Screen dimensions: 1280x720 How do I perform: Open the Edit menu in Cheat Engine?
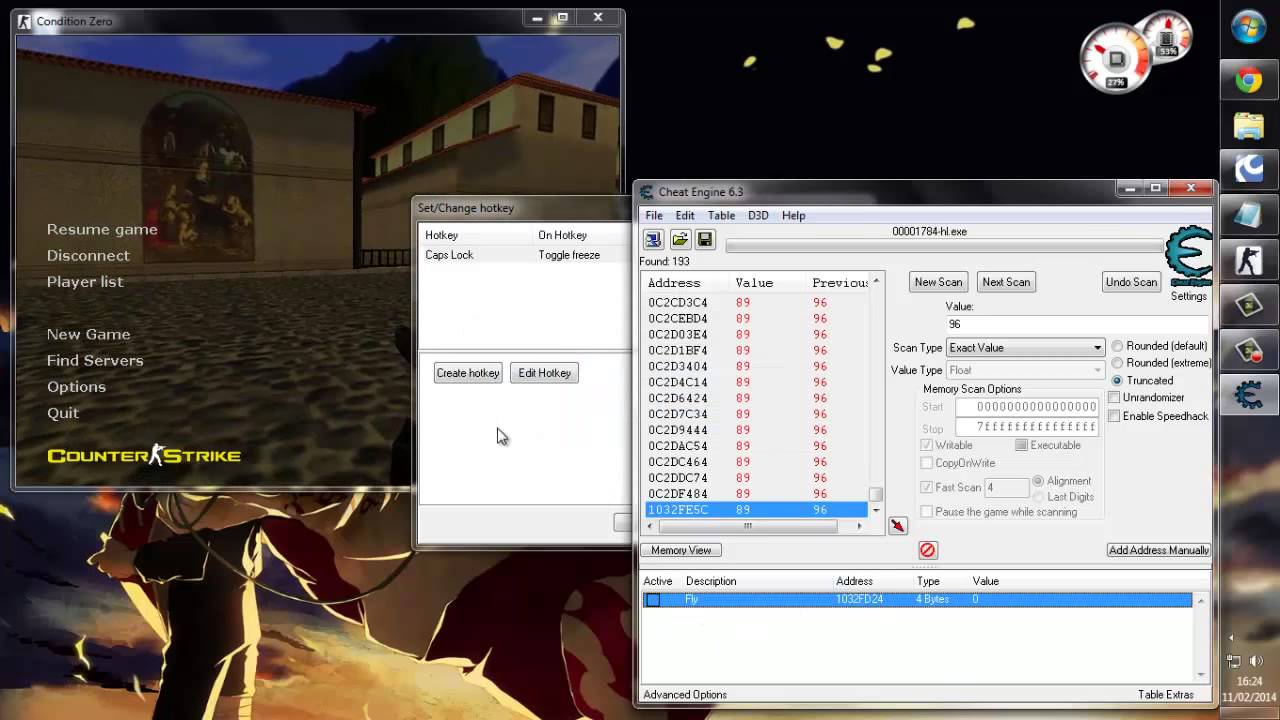tap(685, 216)
